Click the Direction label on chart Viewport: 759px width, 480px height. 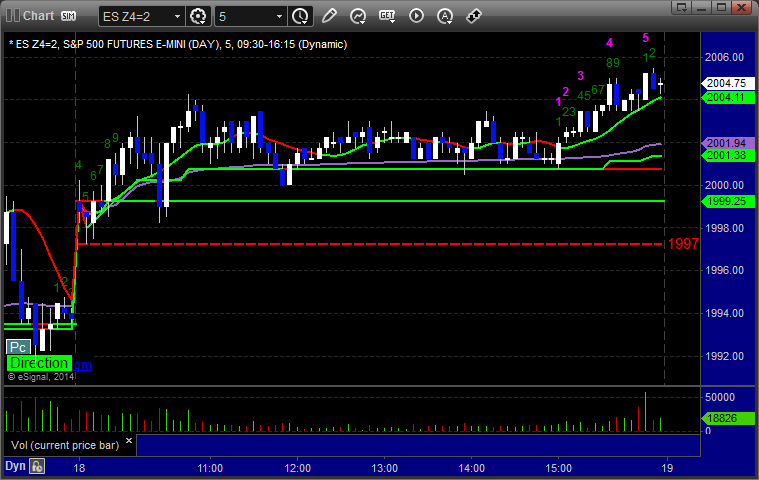tap(39, 363)
